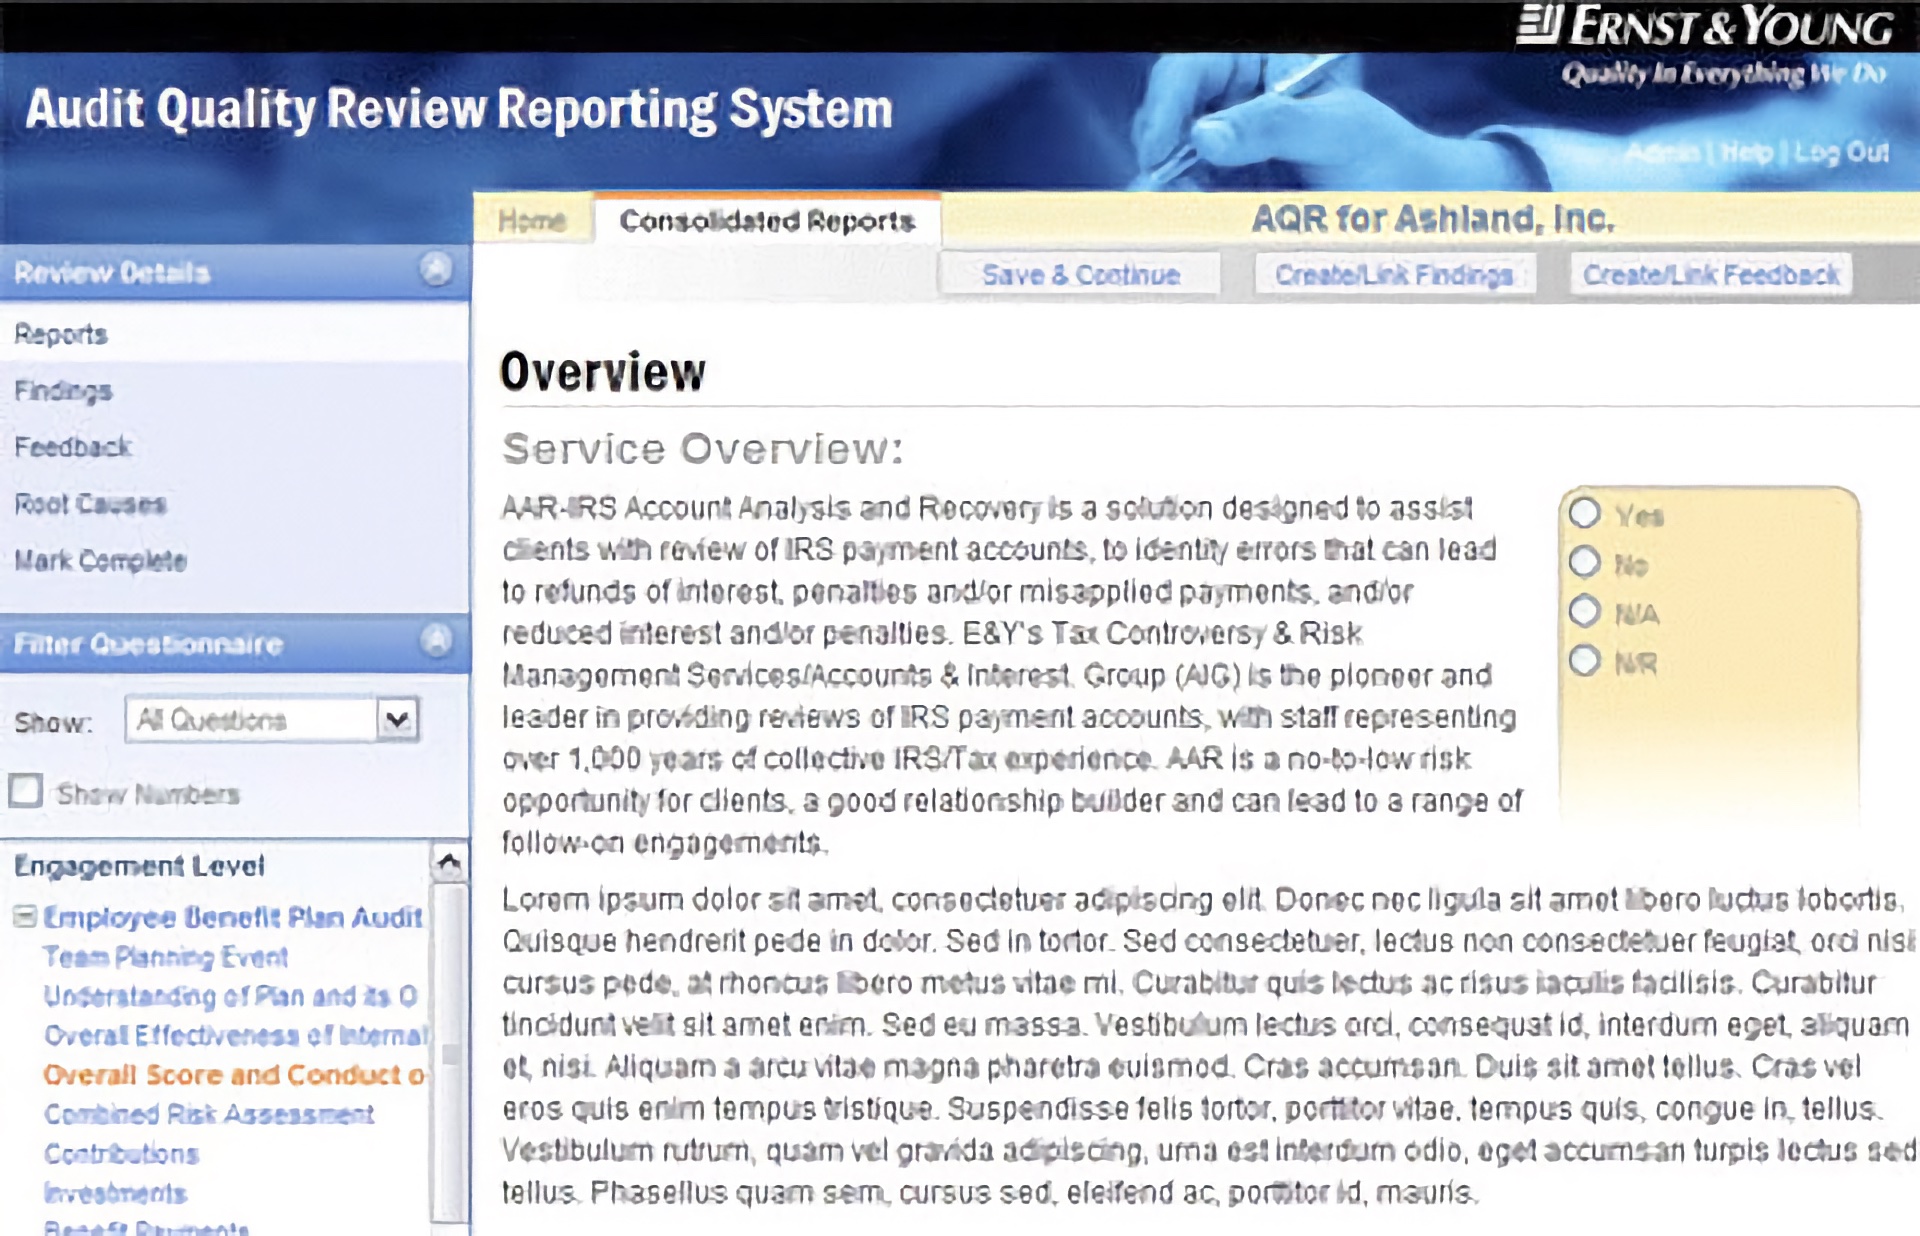Viewport: 1920px width, 1236px height.
Task: Open Overall Score and Conduct item
Action: 234,1074
